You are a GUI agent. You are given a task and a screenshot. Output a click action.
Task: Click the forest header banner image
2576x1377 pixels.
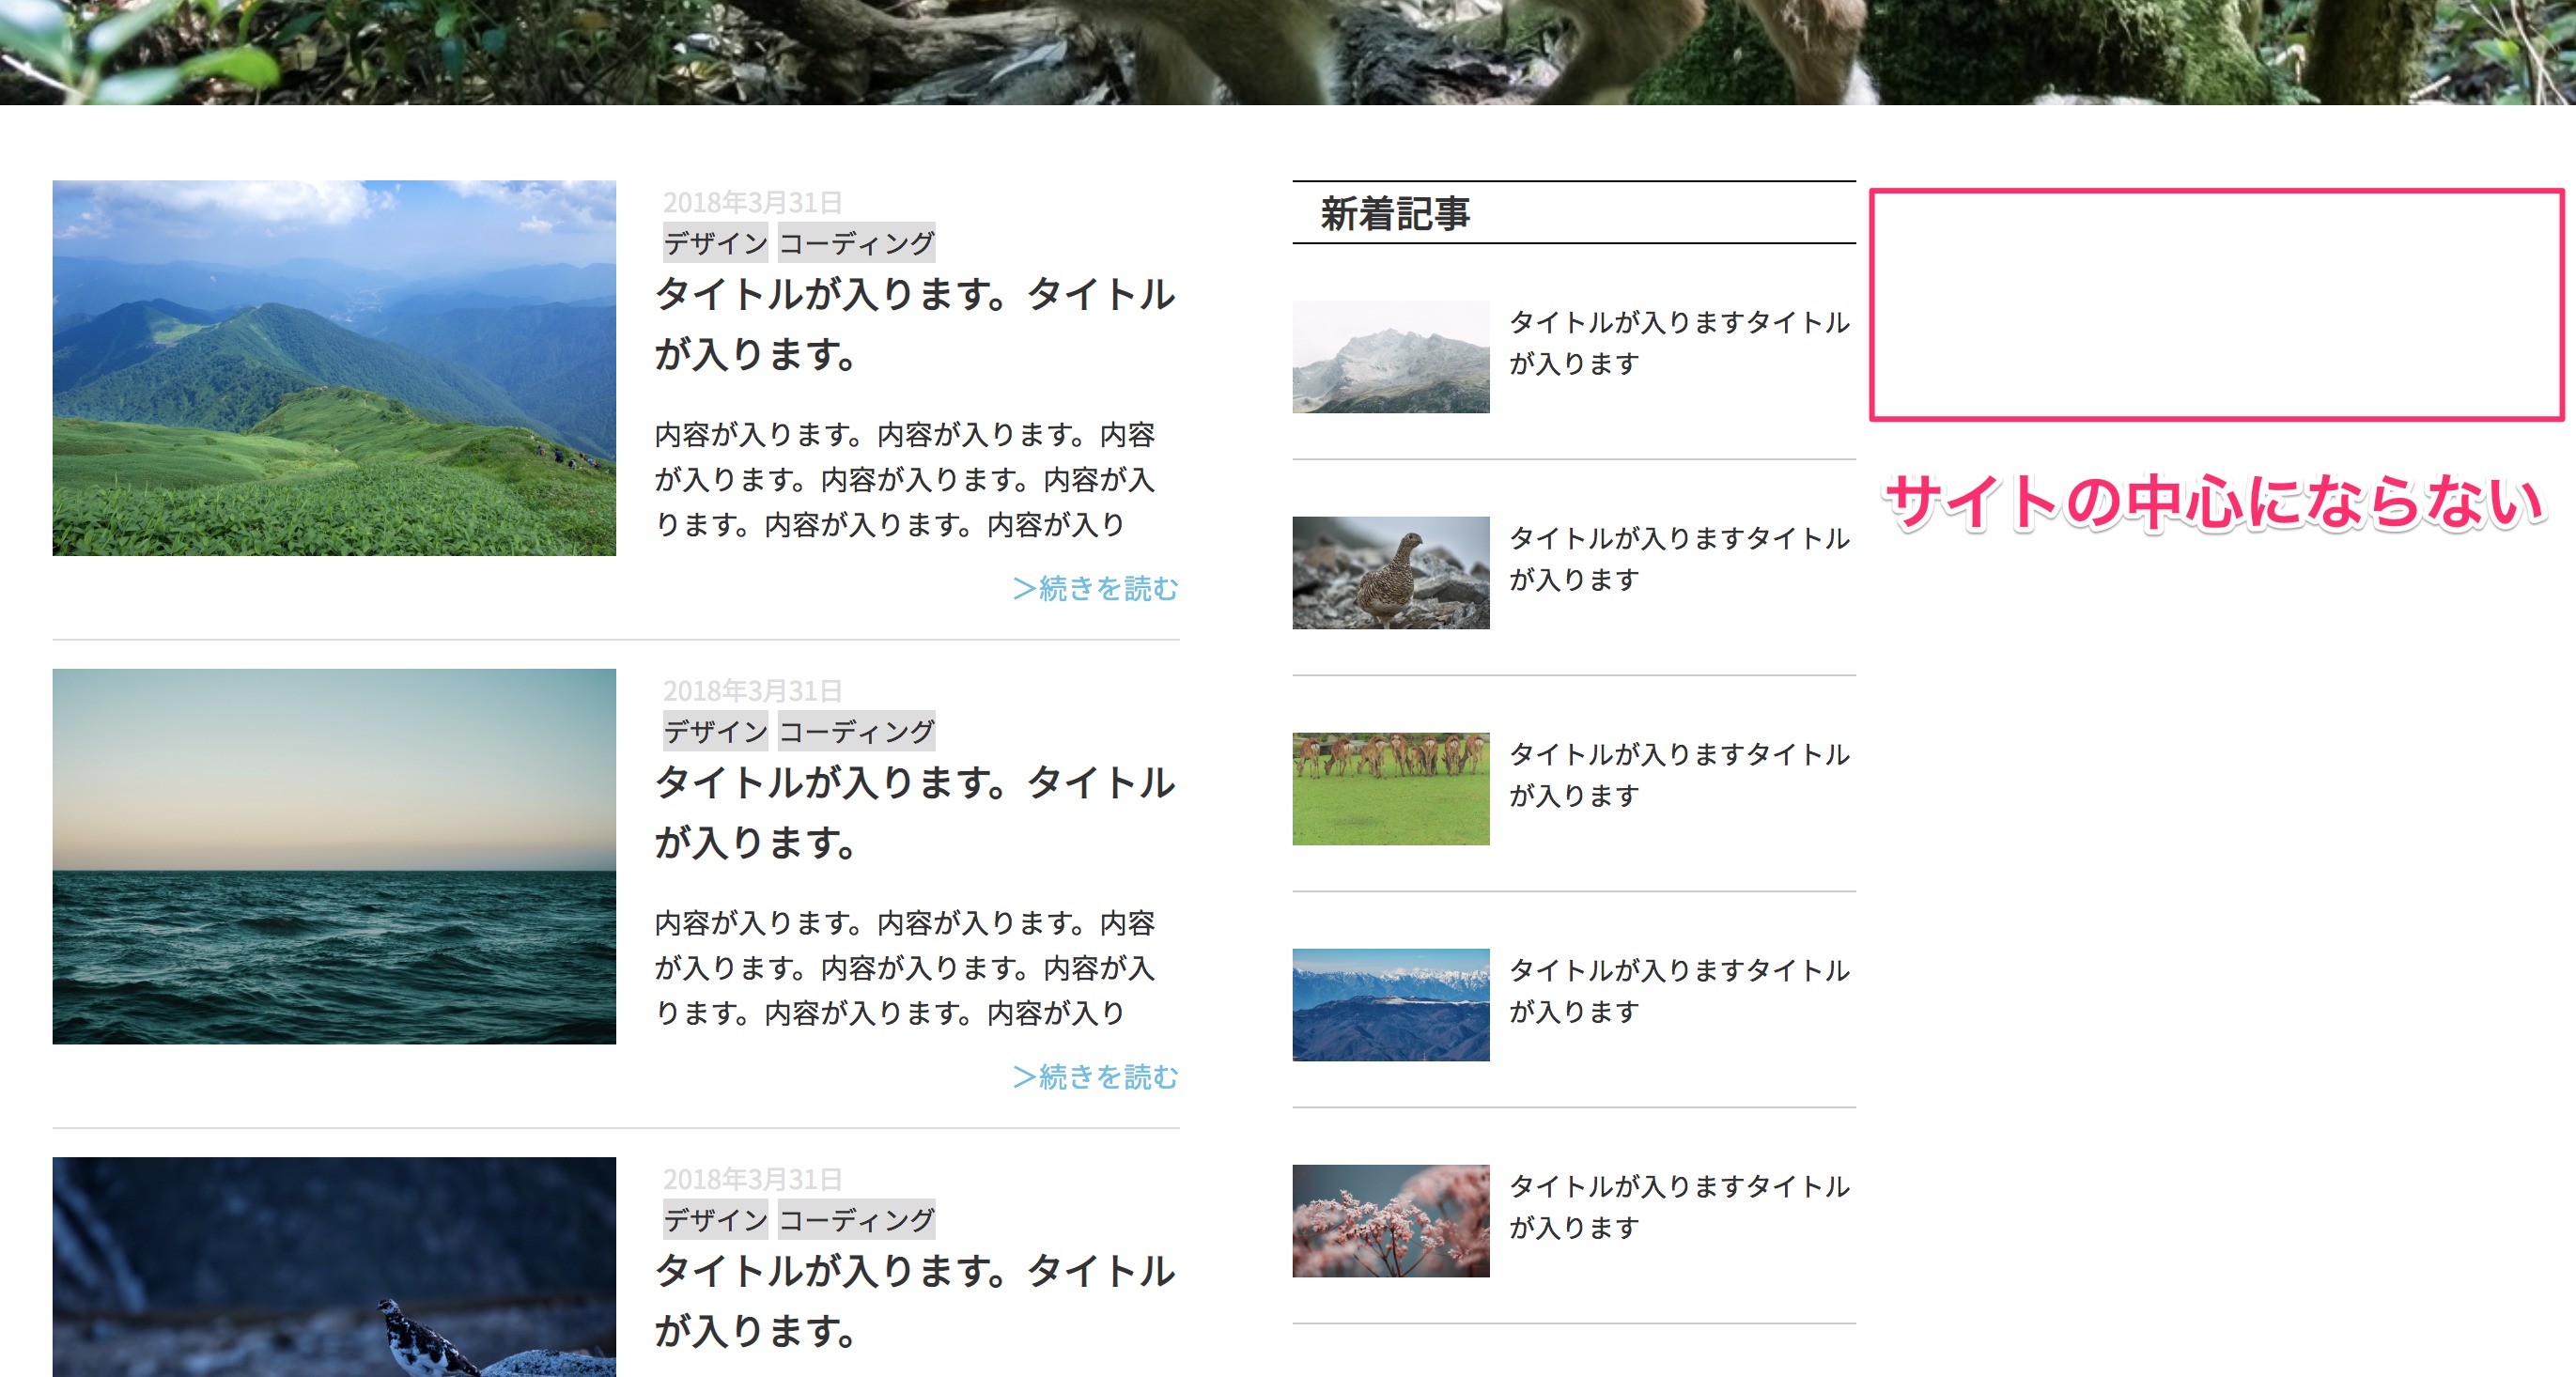point(1288,52)
